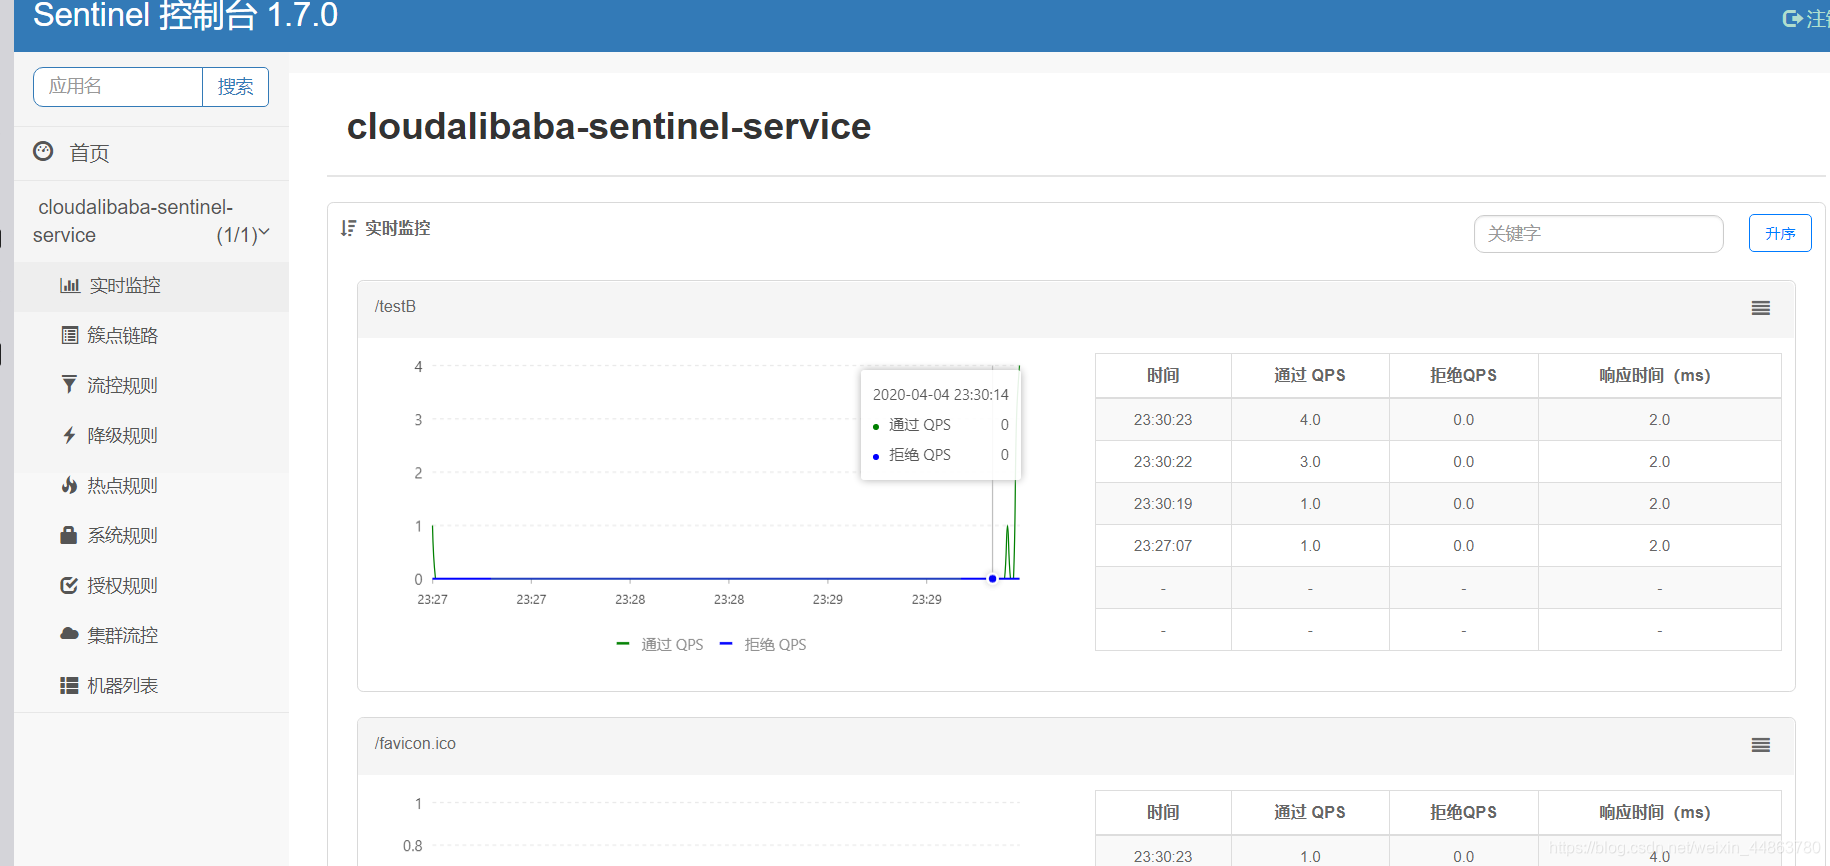Click the 拒绝QPS column header in /testB table

(x=1463, y=376)
